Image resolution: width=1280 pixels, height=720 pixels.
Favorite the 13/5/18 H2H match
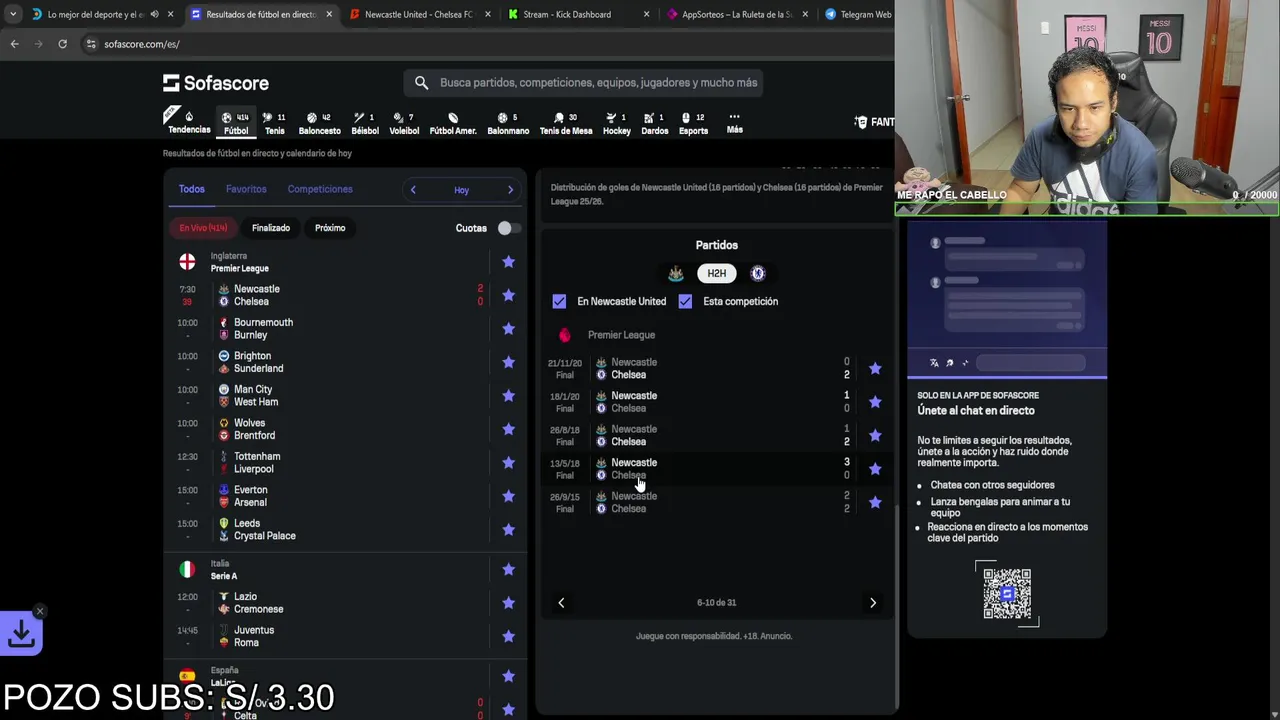(x=875, y=469)
